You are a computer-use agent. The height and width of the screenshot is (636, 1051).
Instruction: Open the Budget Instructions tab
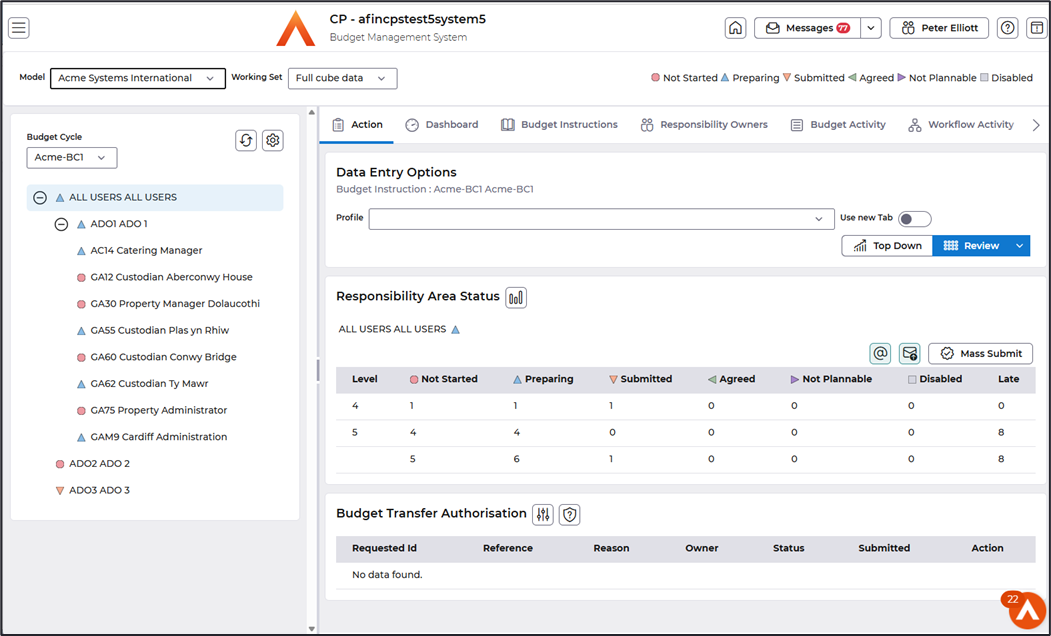[x=559, y=125]
